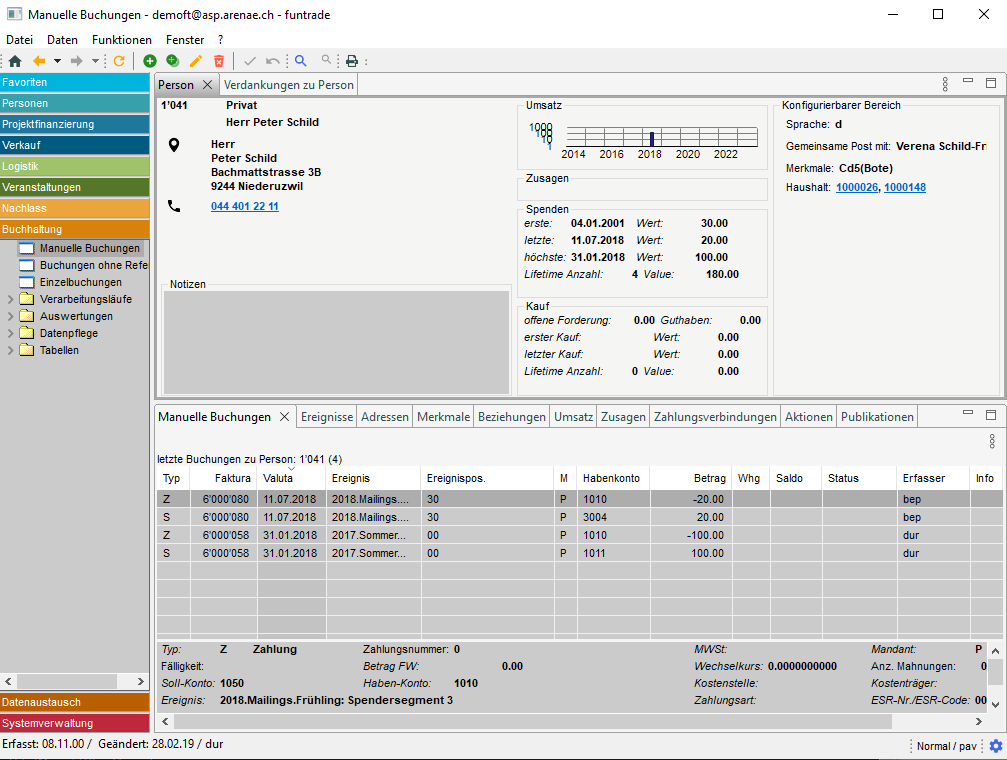This screenshot has height=760, width=1007.
Task: Click the orange refresh icon
Action: (119, 61)
